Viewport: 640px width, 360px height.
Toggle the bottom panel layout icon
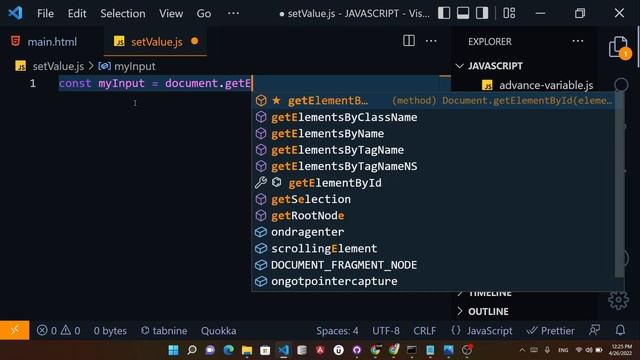463,13
